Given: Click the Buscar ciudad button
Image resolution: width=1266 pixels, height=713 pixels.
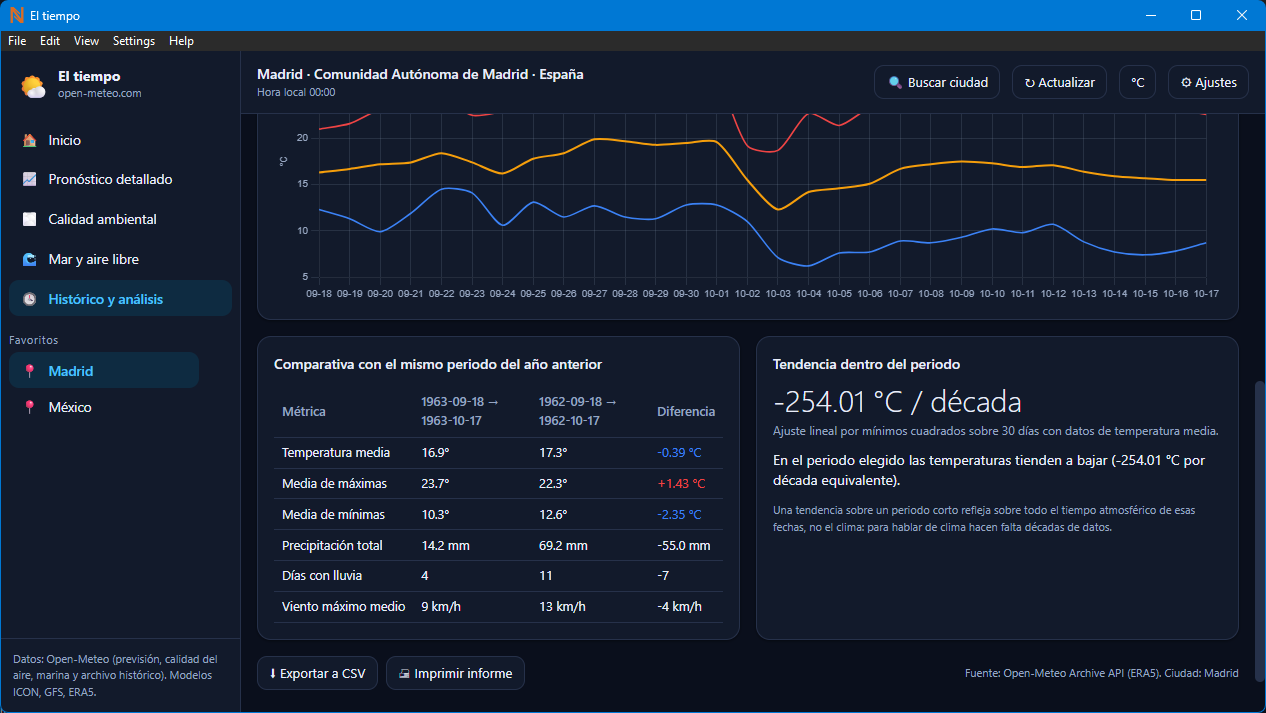Looking at the screenshot, I should point(937,83).
